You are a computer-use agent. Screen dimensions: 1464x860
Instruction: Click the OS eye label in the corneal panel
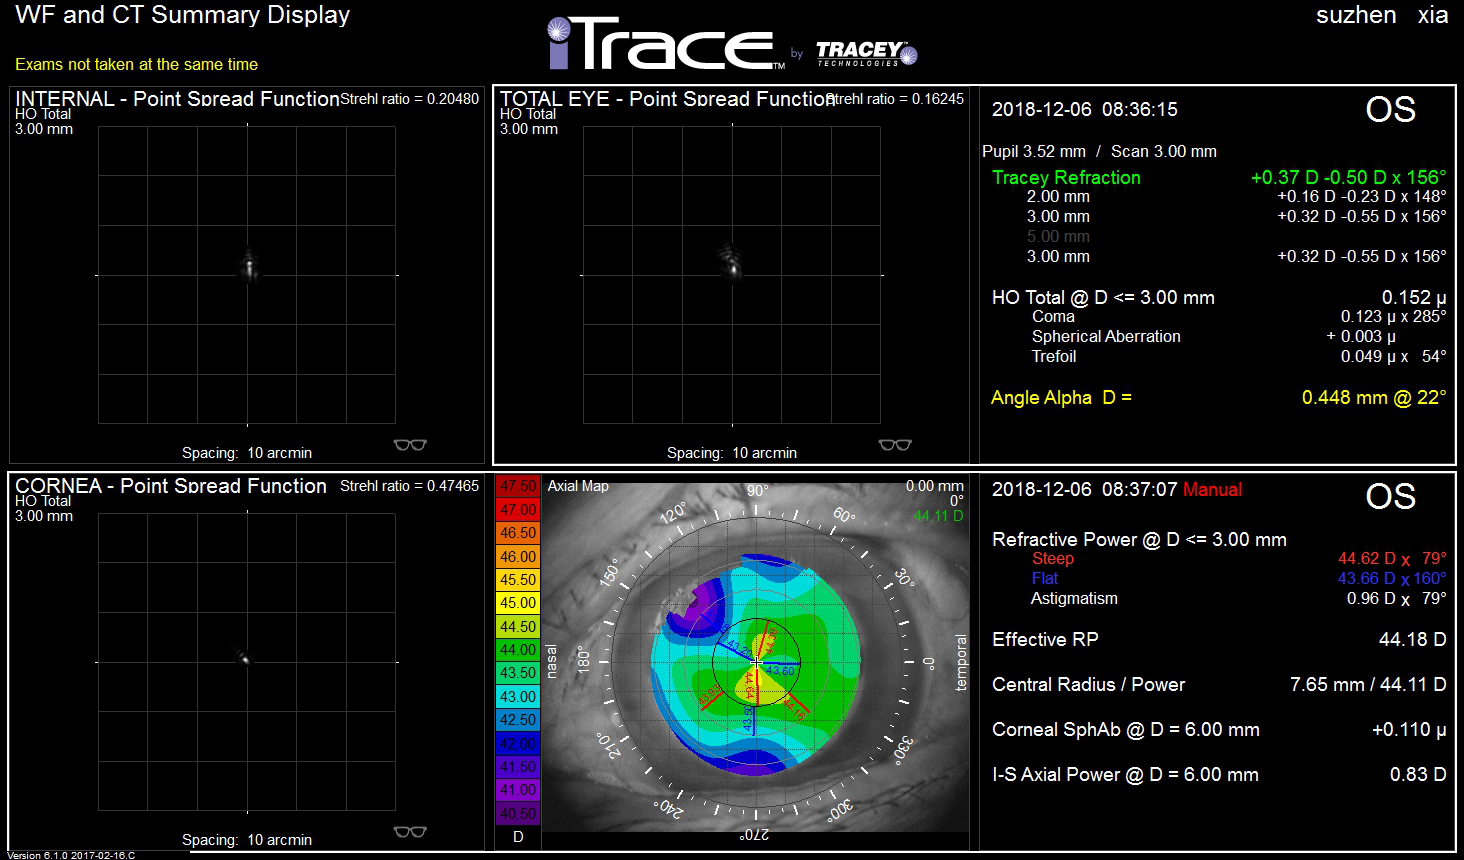pyautogui.click(x=1391, y=496)
